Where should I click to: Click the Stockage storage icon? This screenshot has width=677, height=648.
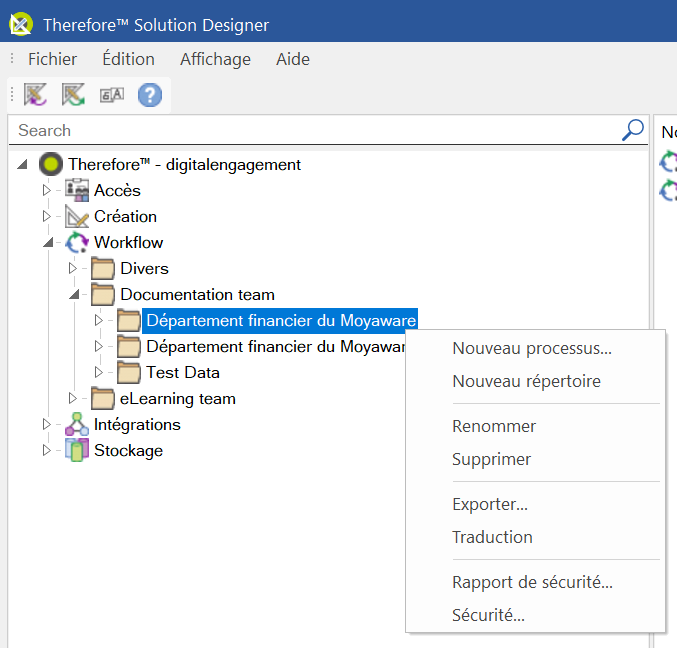pyautogui.click(x=77, y=450)
